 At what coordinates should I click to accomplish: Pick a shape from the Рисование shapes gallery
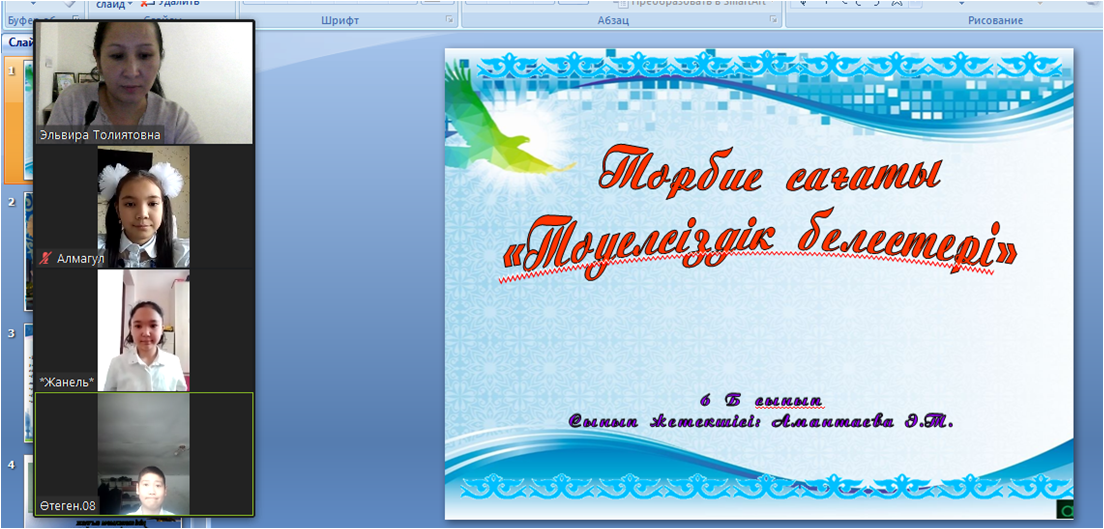coord(850,4)
